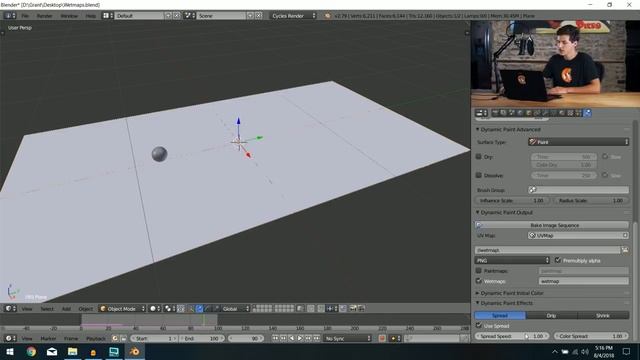The height and width of the screenshot is (360, 640).
Task: Open the Surface Type Paint dropdown
Action: (x=578, y=142)
